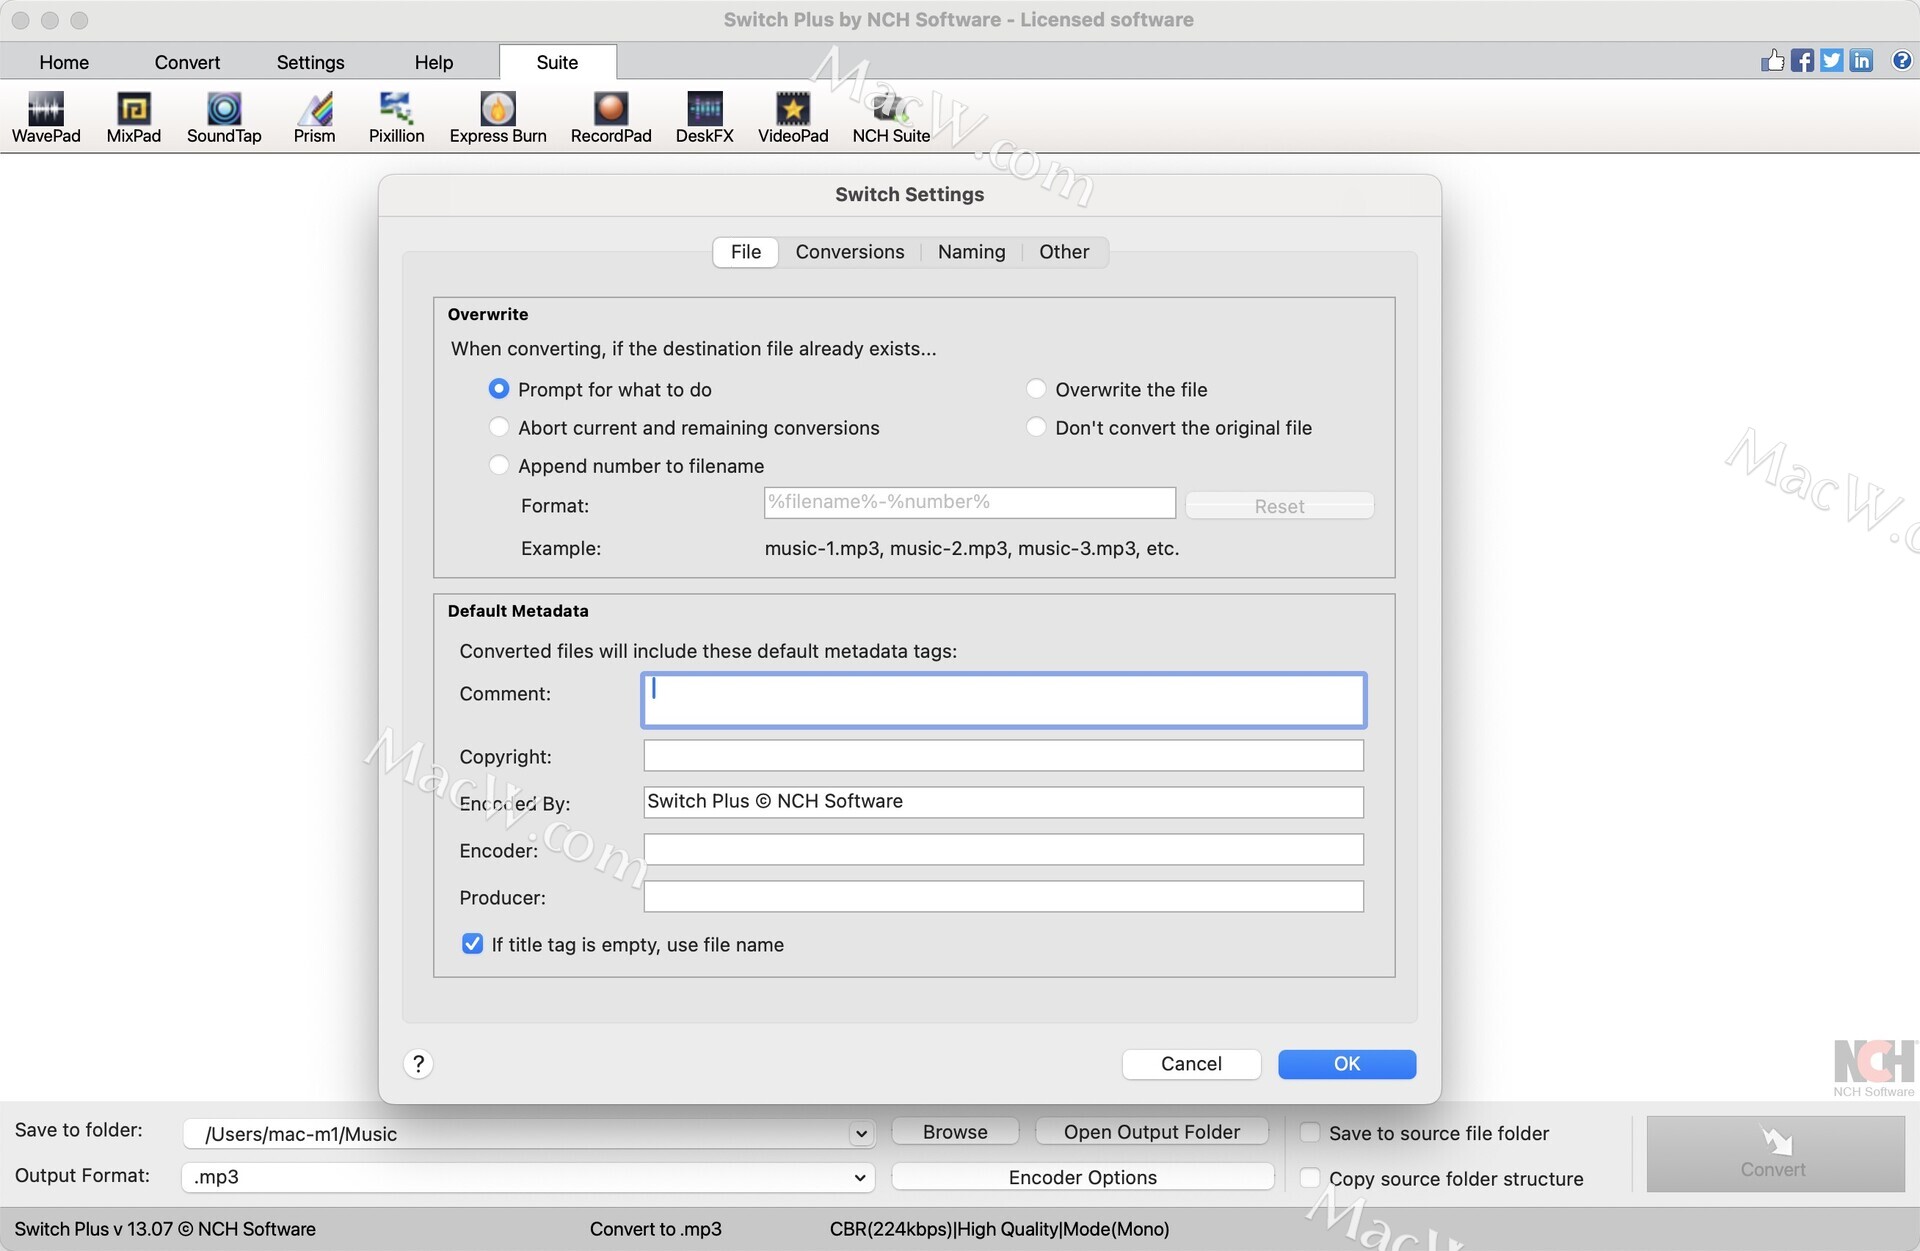Select 'Overwrite the file' radio option
1920x1251 pixels.
pyautogui.click(x=1036, y=389)
